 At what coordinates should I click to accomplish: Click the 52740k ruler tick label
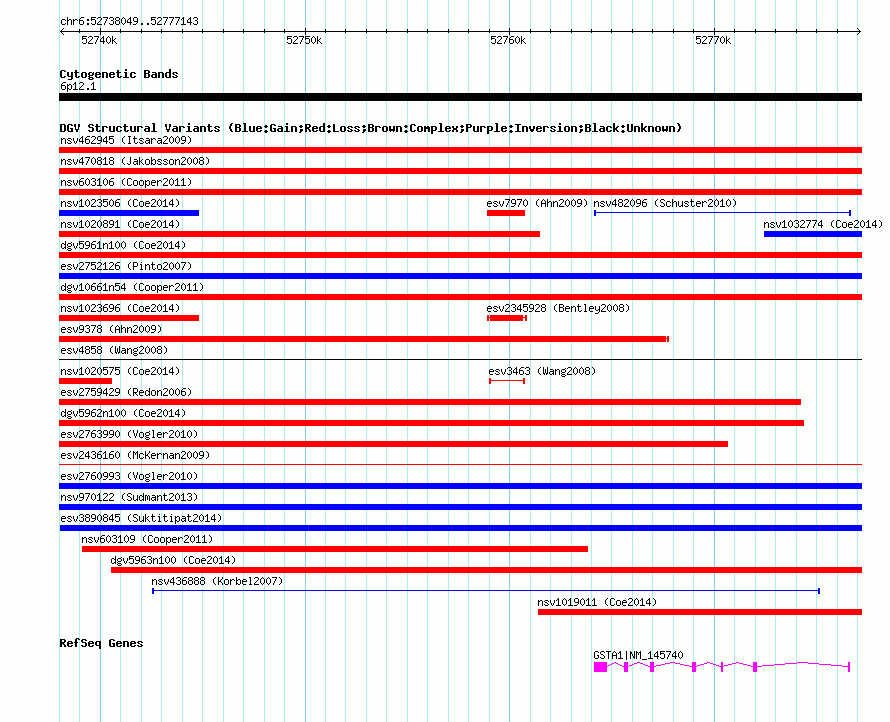(x=99, y=40)
